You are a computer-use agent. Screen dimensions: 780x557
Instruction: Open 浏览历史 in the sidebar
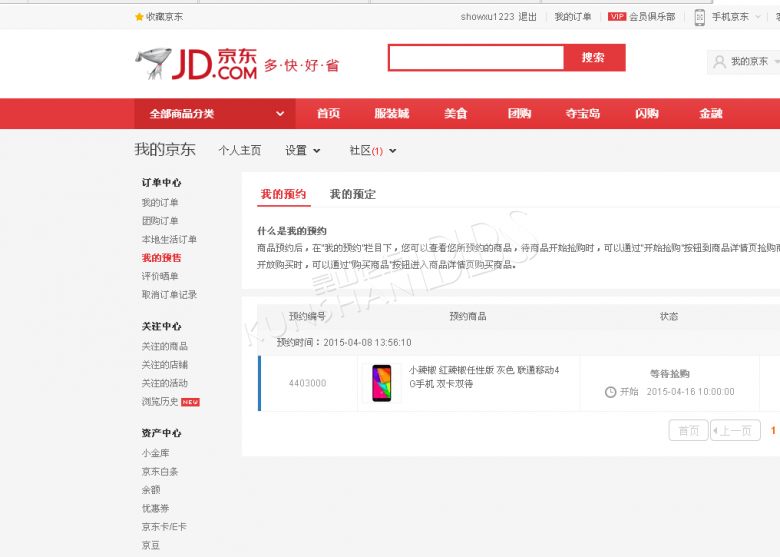point(160,402)
